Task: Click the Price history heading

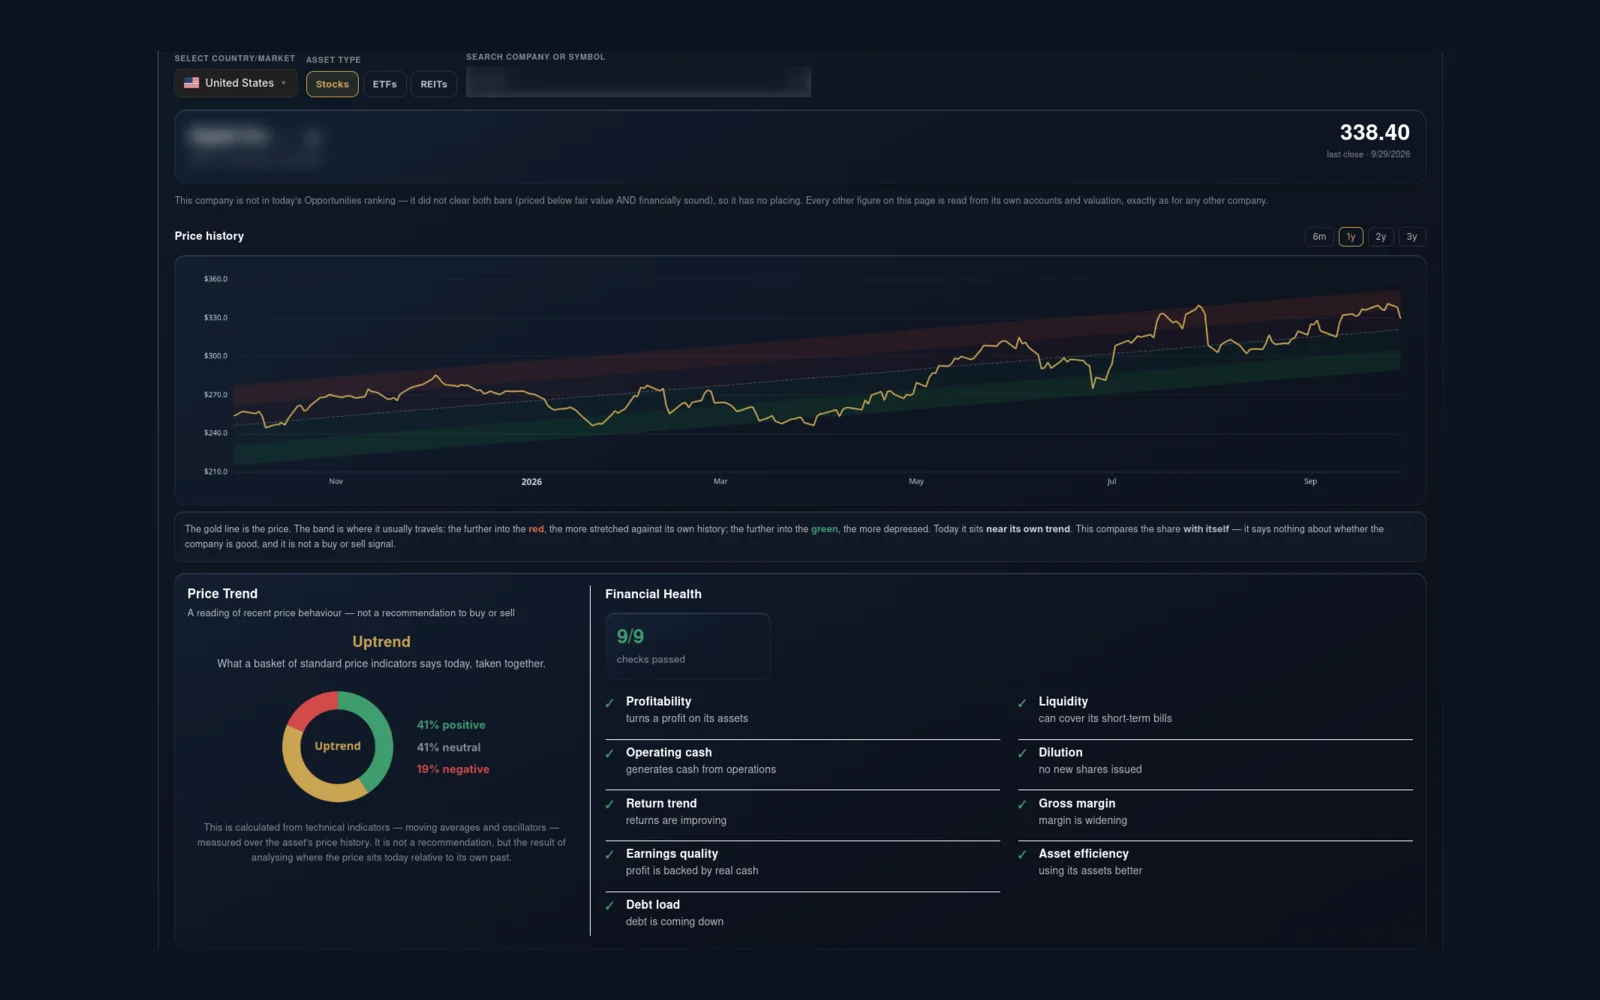Action: 209,236
